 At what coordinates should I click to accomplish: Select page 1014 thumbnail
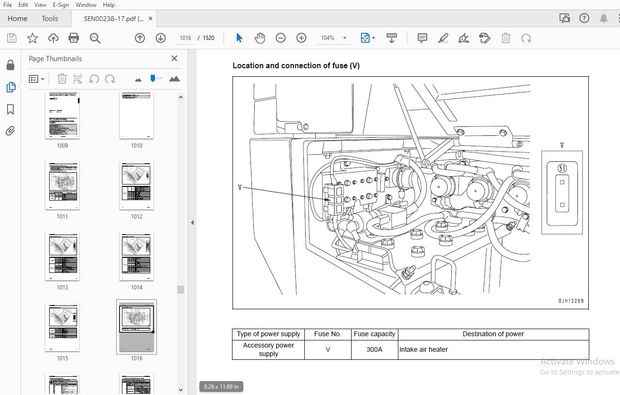pyautogui.click(x=136, y=256)
